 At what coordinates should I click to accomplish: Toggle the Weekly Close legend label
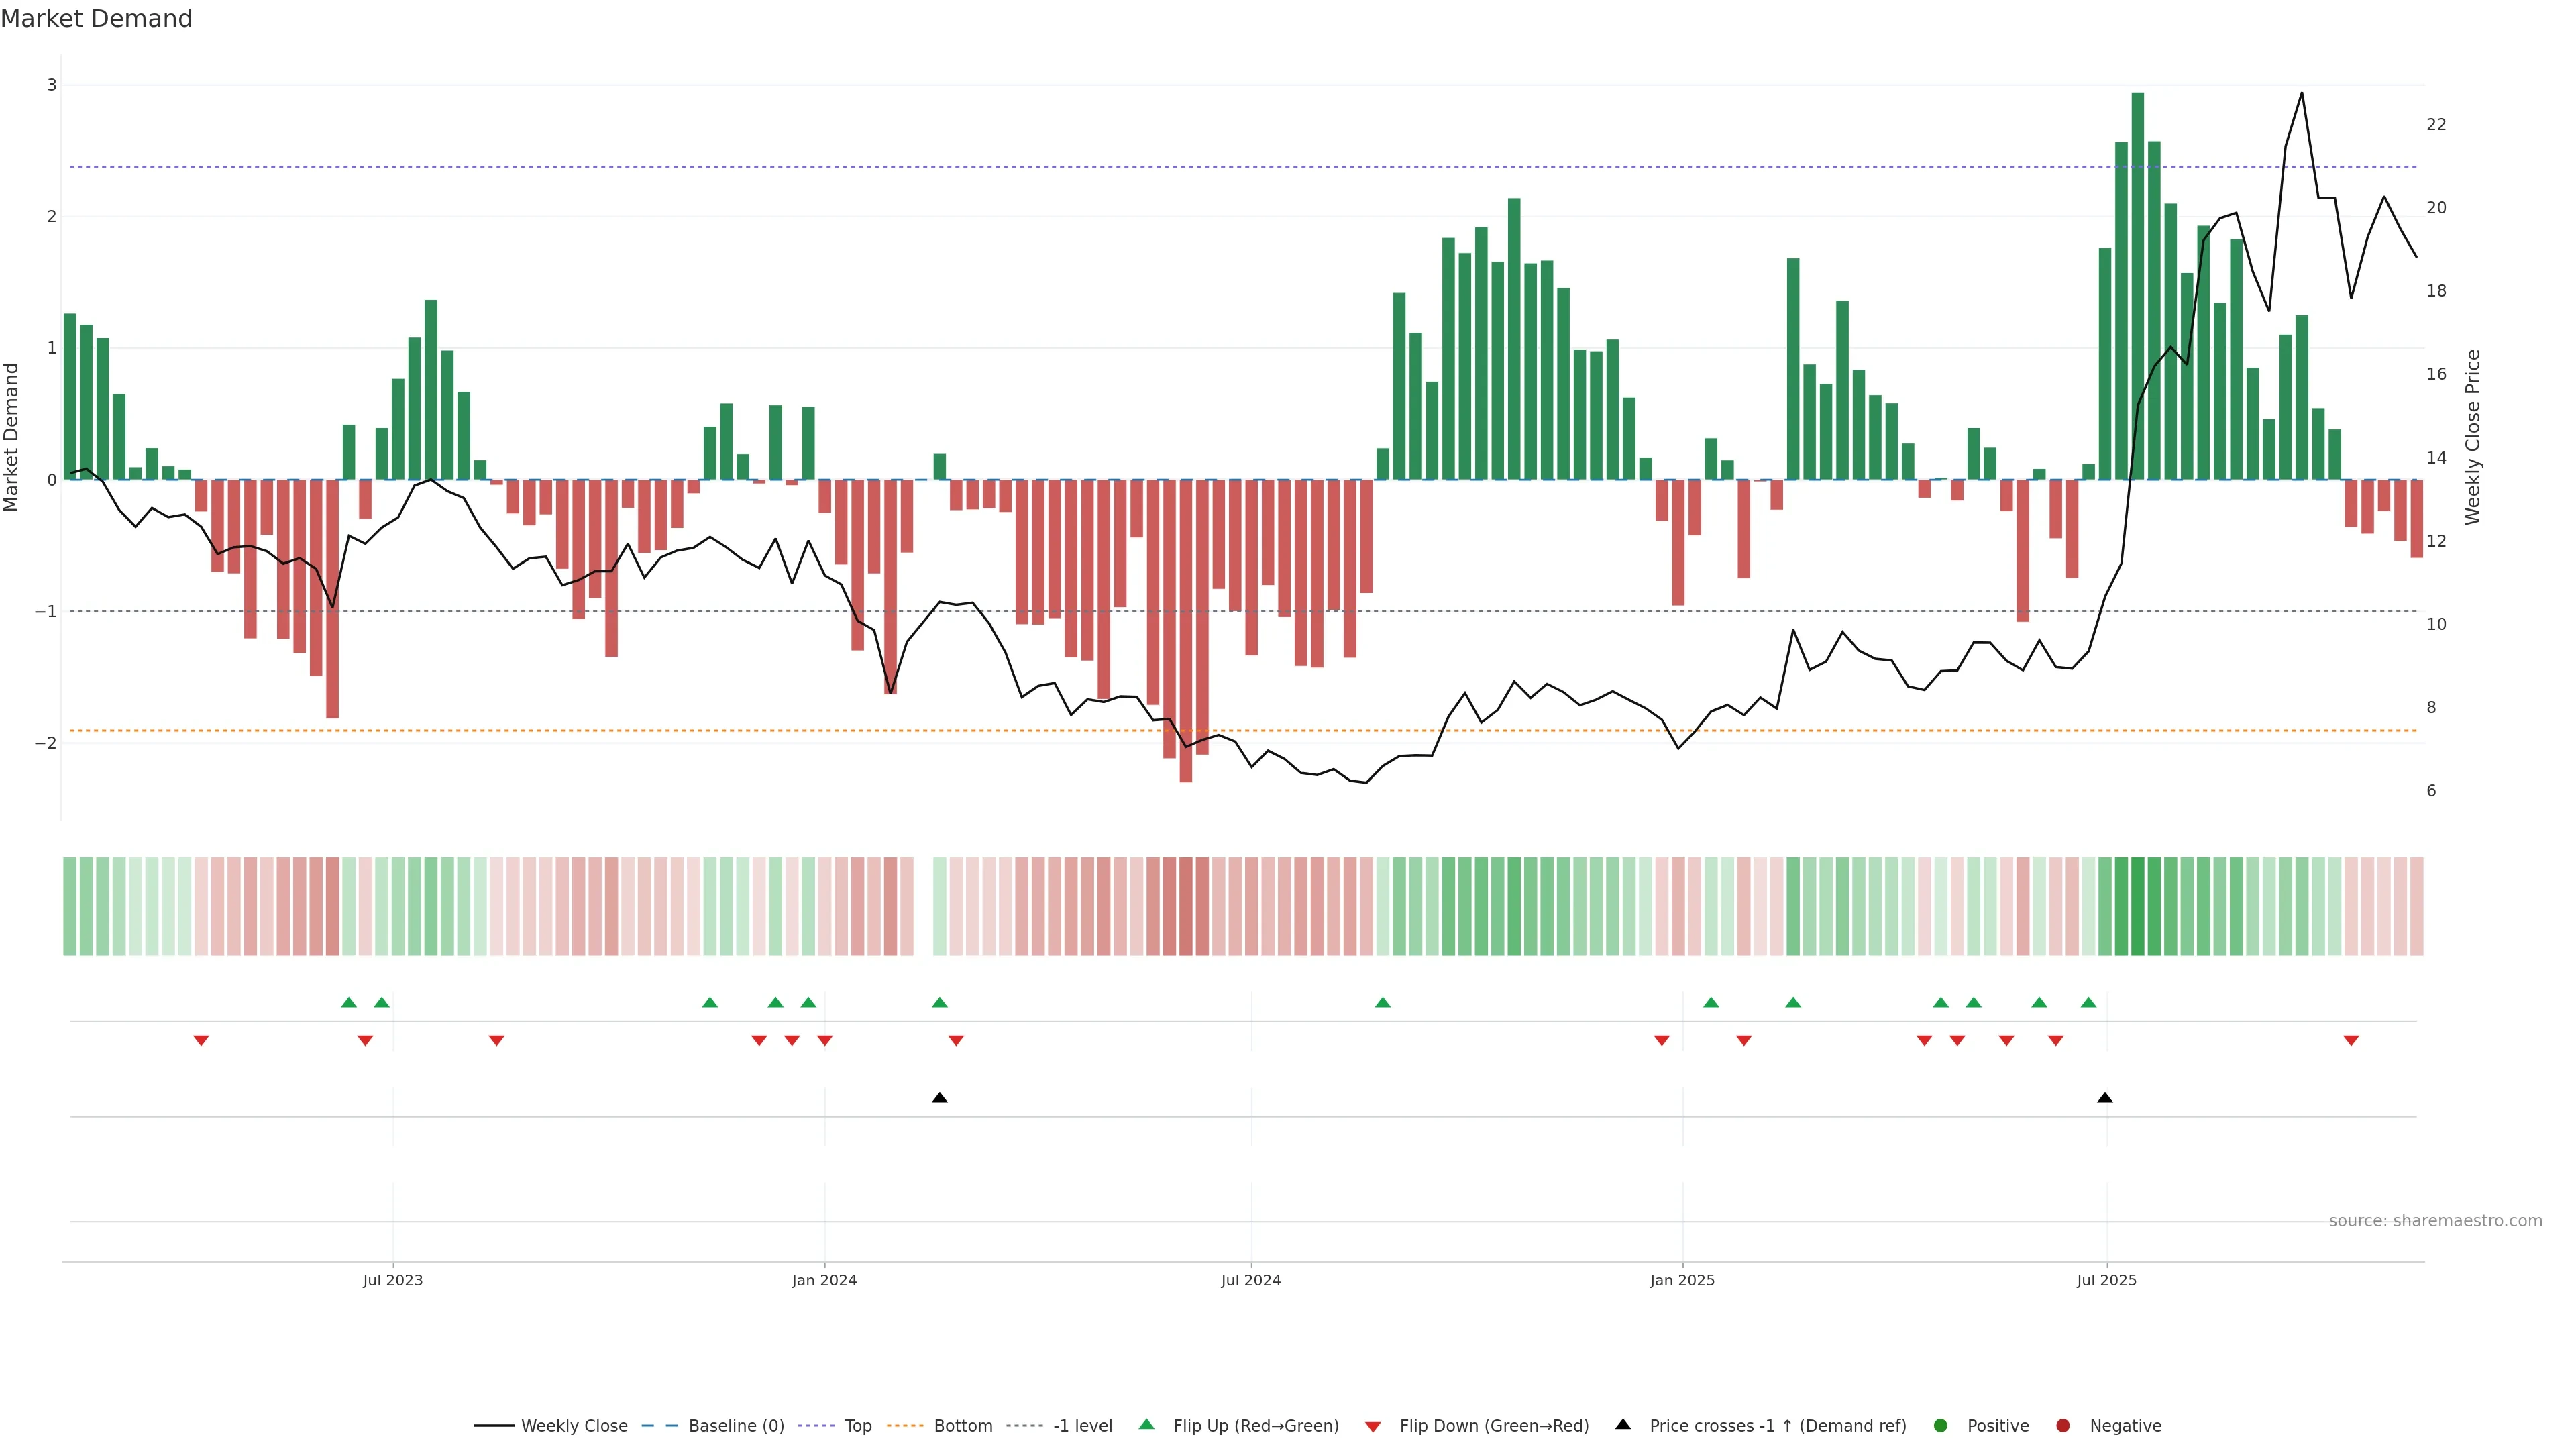(x=574, y=1425)
